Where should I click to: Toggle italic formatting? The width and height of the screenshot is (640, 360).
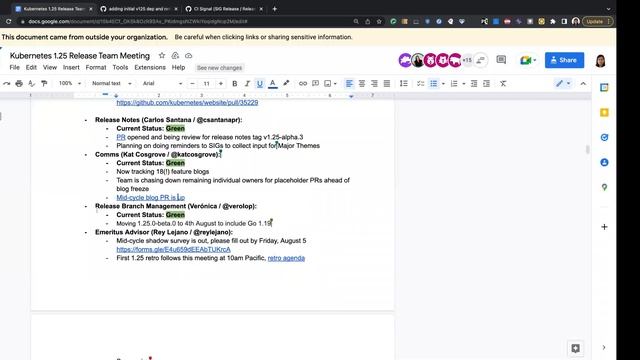coord(247,83)
